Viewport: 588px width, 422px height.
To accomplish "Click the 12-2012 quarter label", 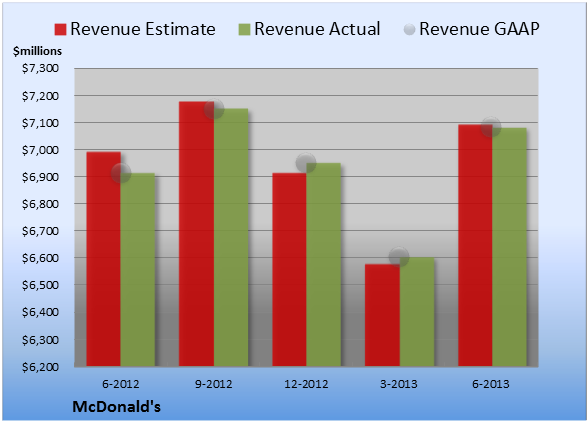I will pyautogui.click(x=306, y=384).
